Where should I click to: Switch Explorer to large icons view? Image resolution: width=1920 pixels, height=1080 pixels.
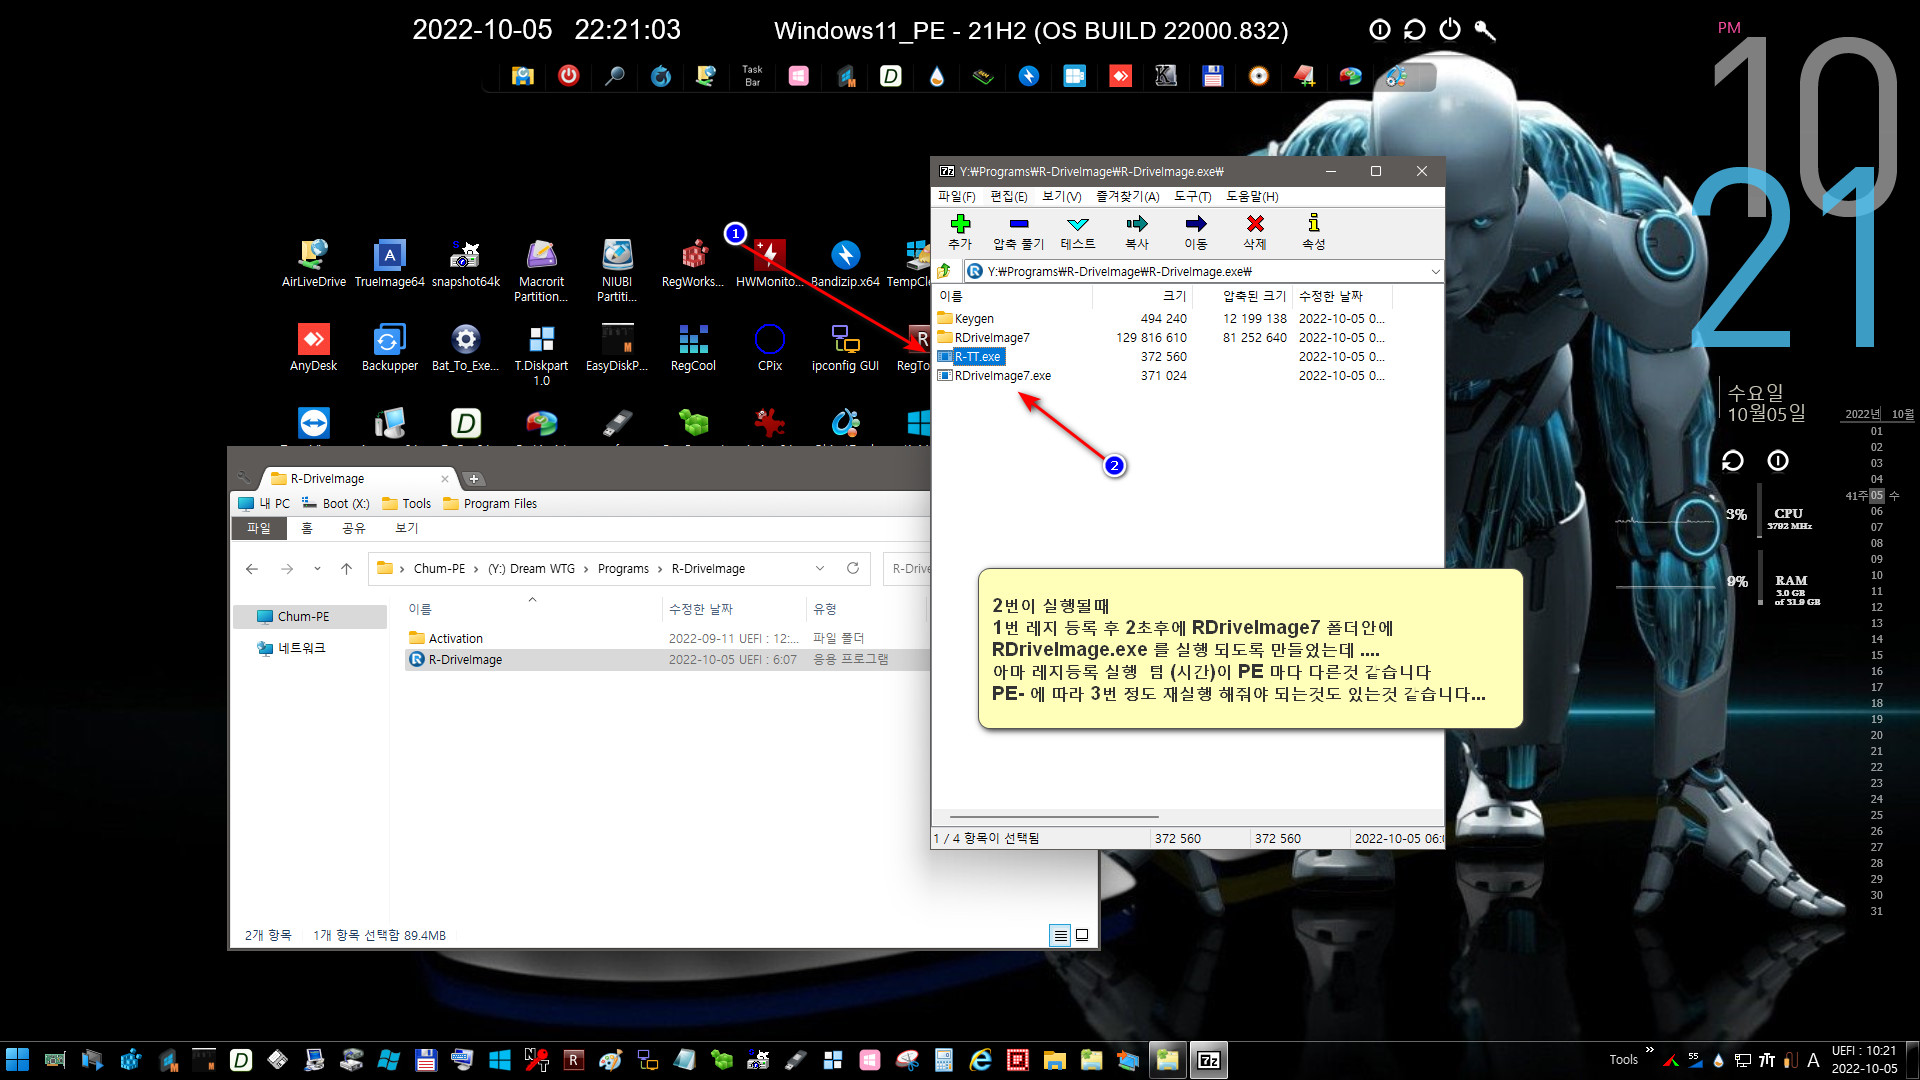[x=1081, y=935]
